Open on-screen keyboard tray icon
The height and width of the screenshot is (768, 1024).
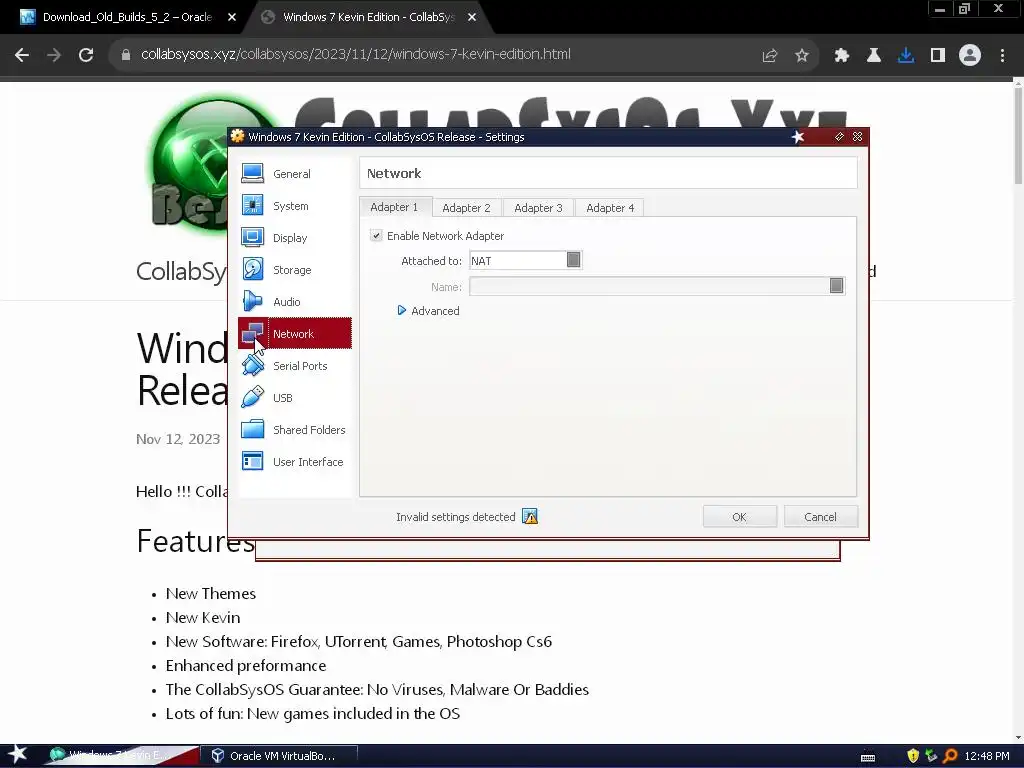868,758
